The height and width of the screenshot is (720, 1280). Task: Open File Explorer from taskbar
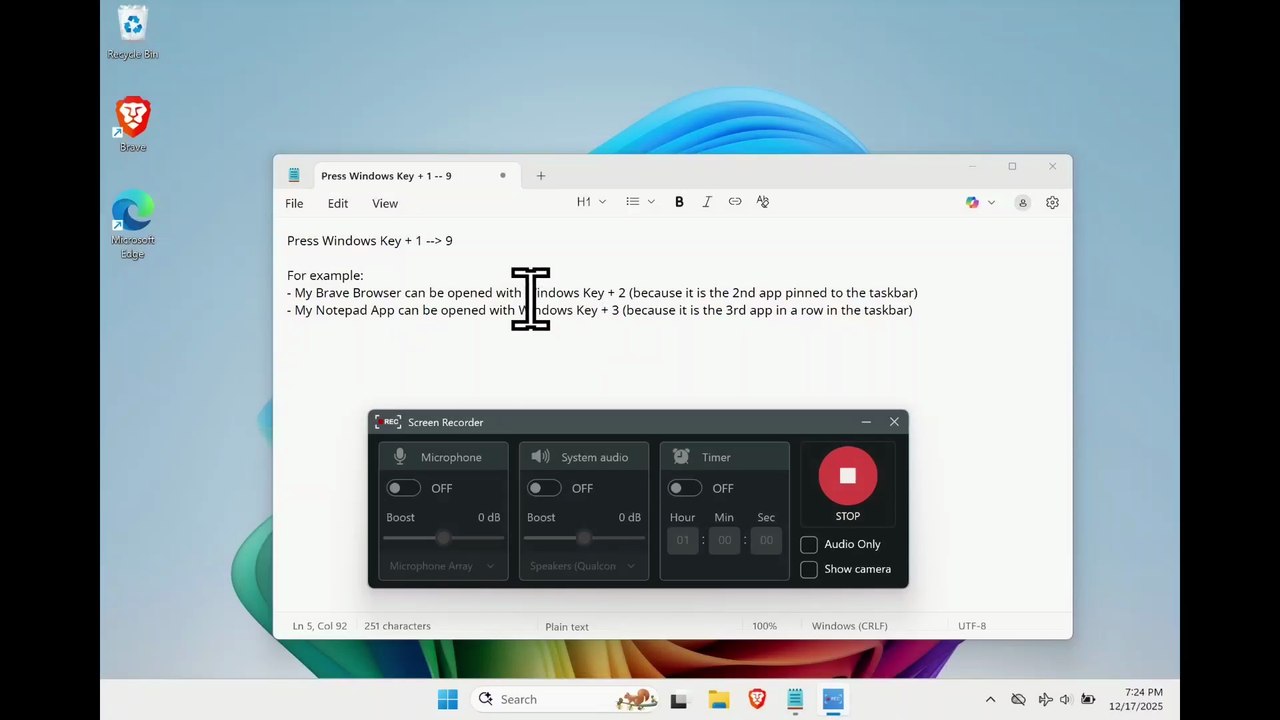click(718, 699)
